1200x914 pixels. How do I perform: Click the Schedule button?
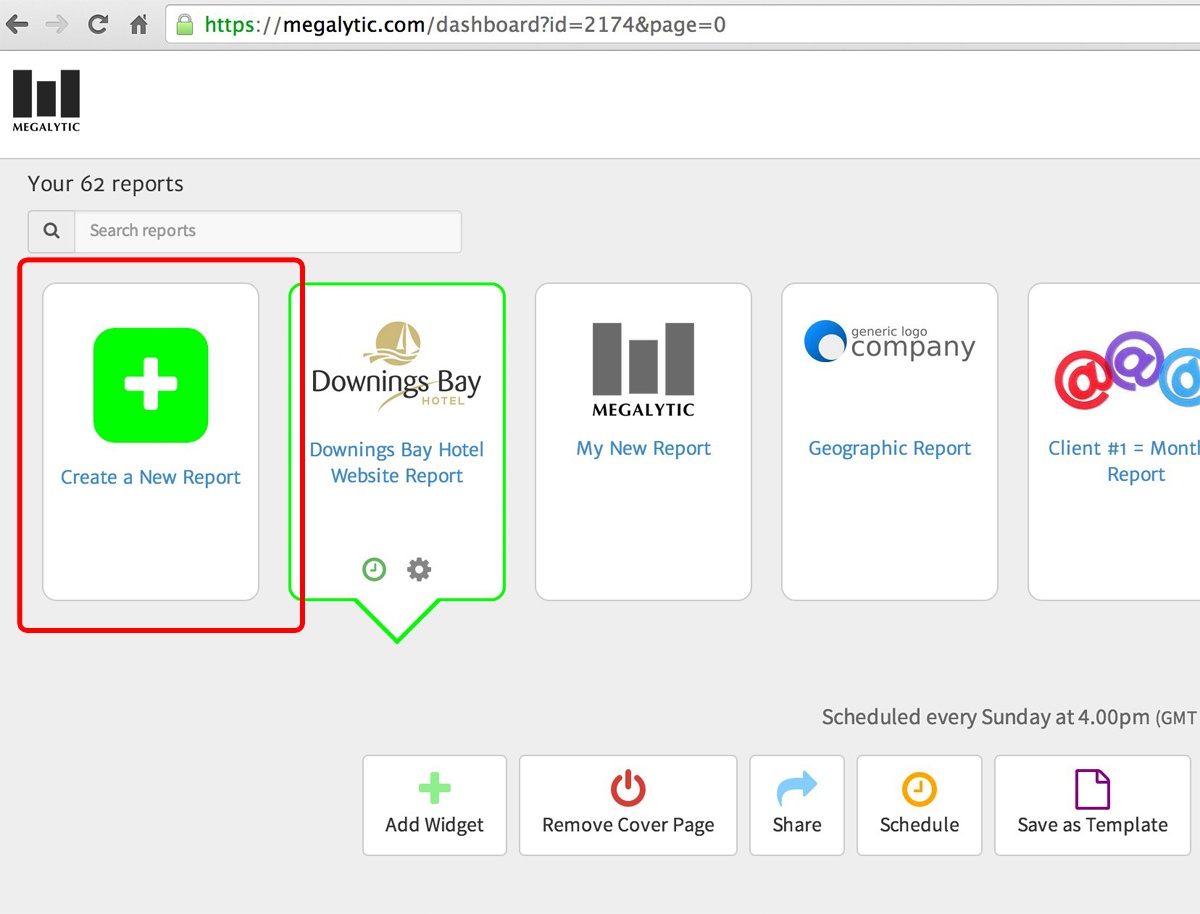(919, 805)
